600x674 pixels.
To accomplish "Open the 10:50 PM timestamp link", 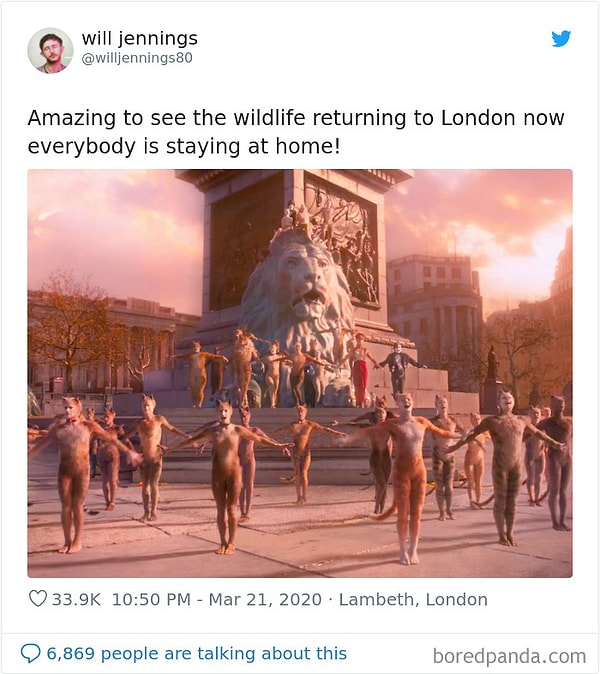I will click(151, 600).
